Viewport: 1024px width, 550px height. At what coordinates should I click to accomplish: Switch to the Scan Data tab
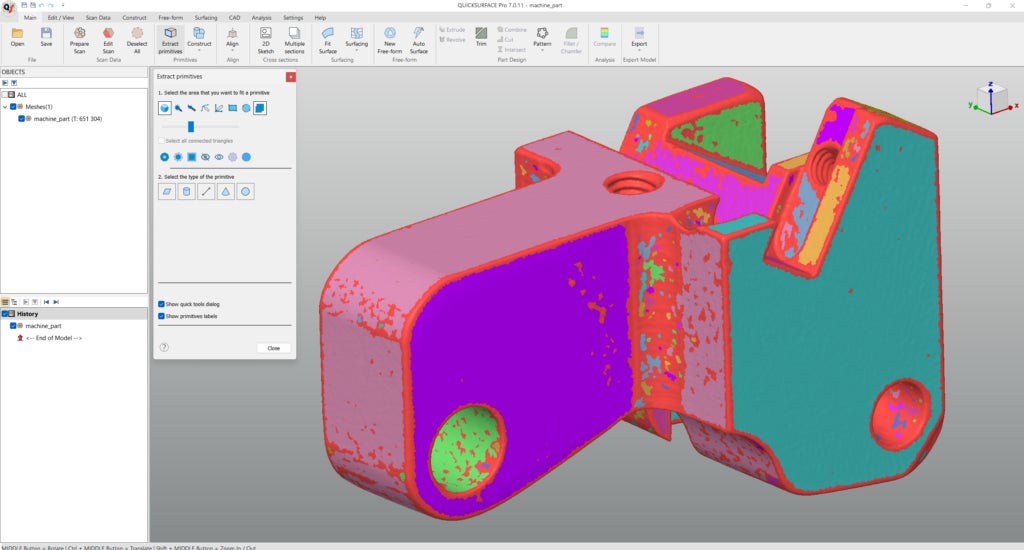point(98,17)
